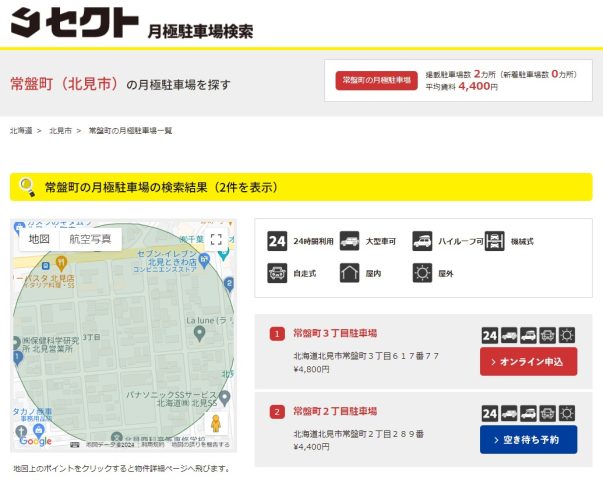603x480 pixels.
Task: Click the セクト logo
Action: pyautogui.click(x=74, y=23)
